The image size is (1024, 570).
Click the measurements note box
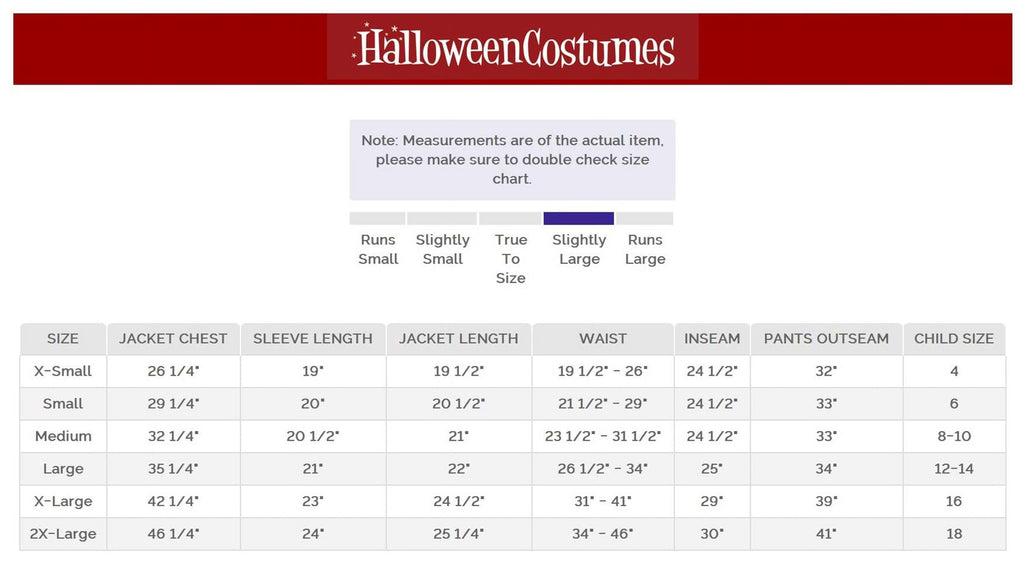click(512, 160)
